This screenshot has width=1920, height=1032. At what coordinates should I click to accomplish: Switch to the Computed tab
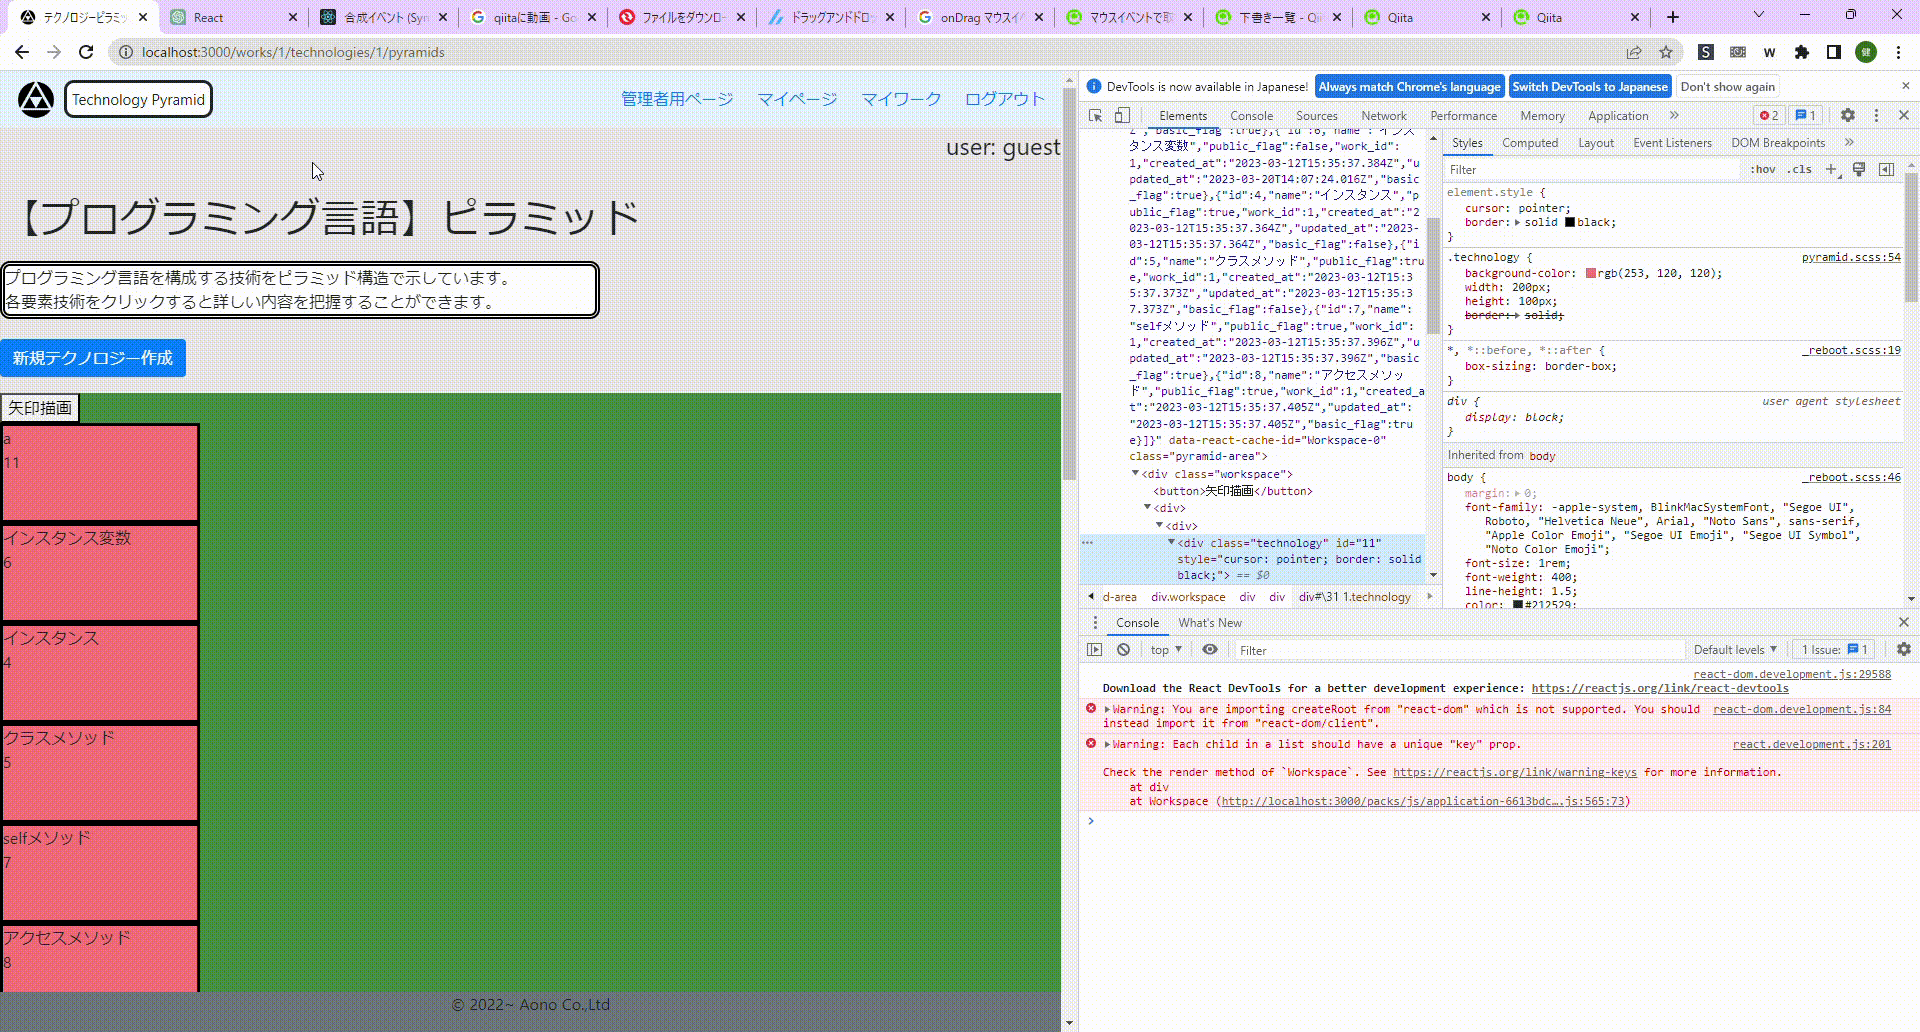tap(1529, 142)
